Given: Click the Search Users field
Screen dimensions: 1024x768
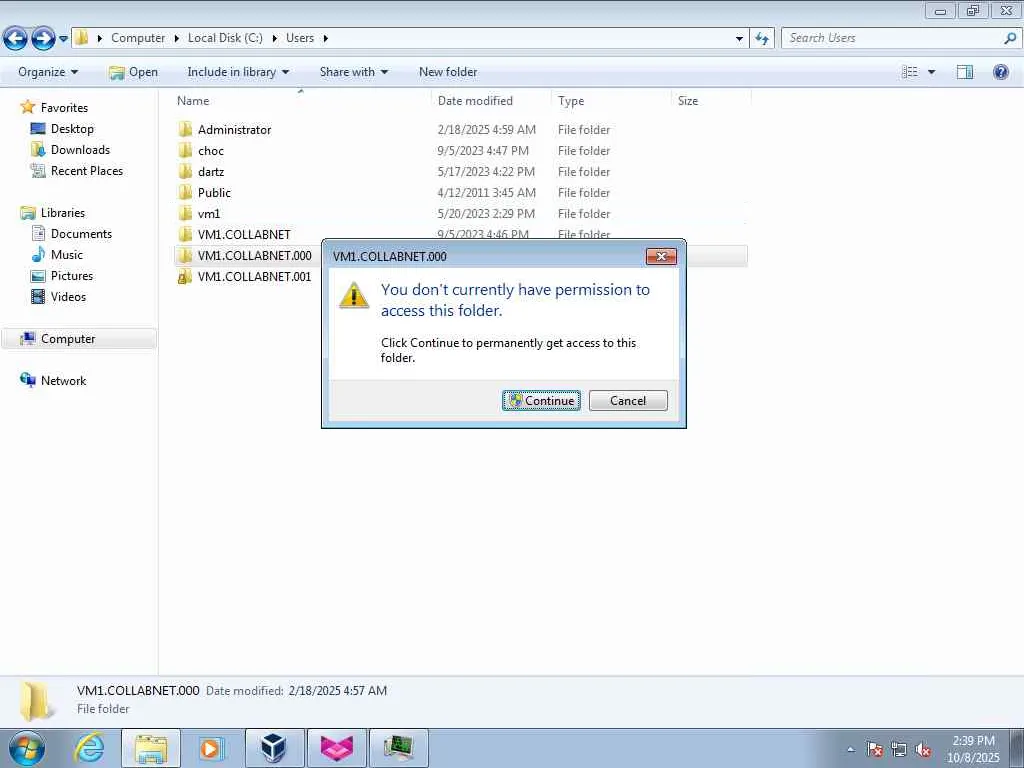Looking at the screenshot, I should pos(892,38).
